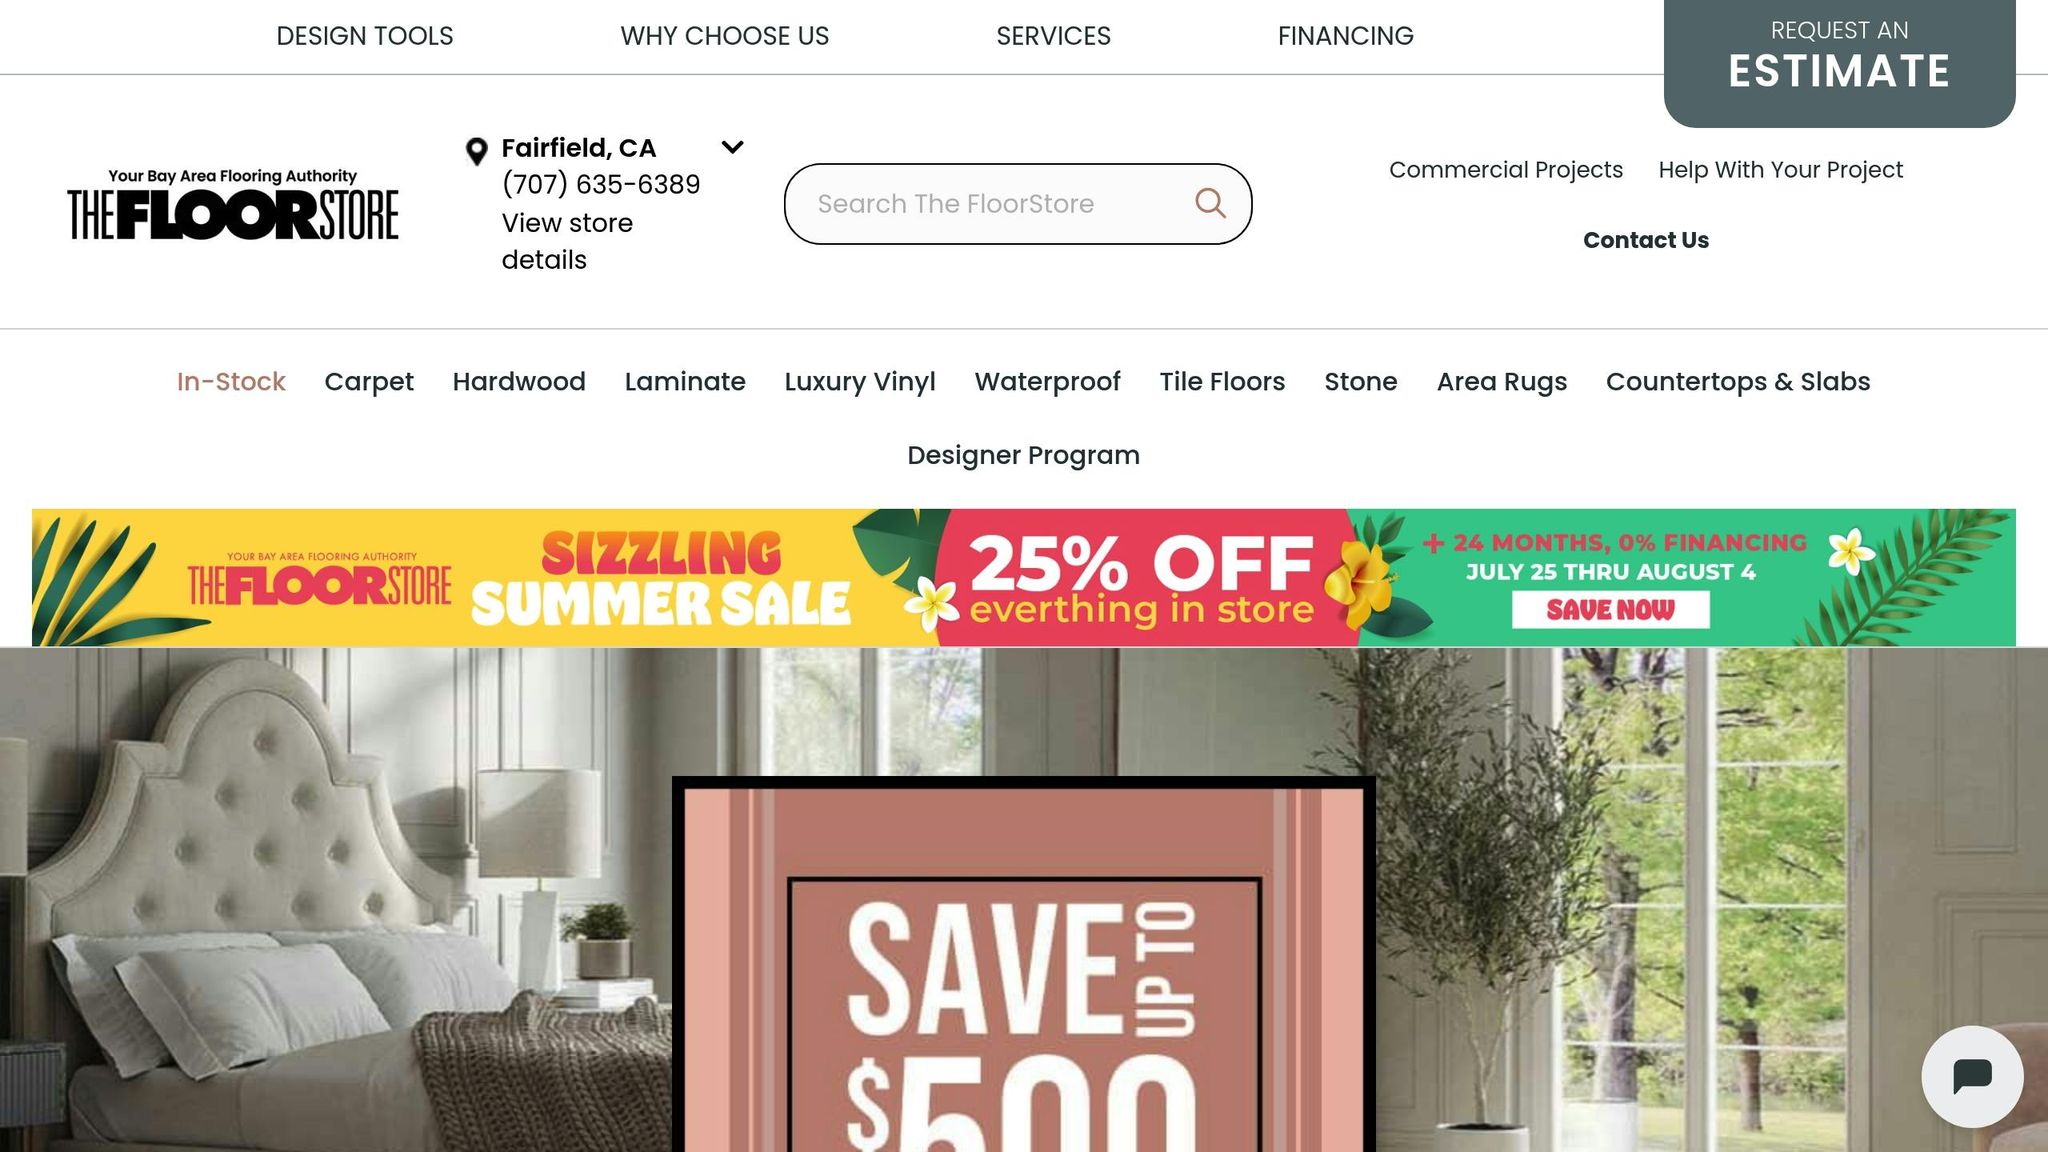Expand the Fairfield, CA store dropdown
The image size is (2048, 1152).
[732, 147]
